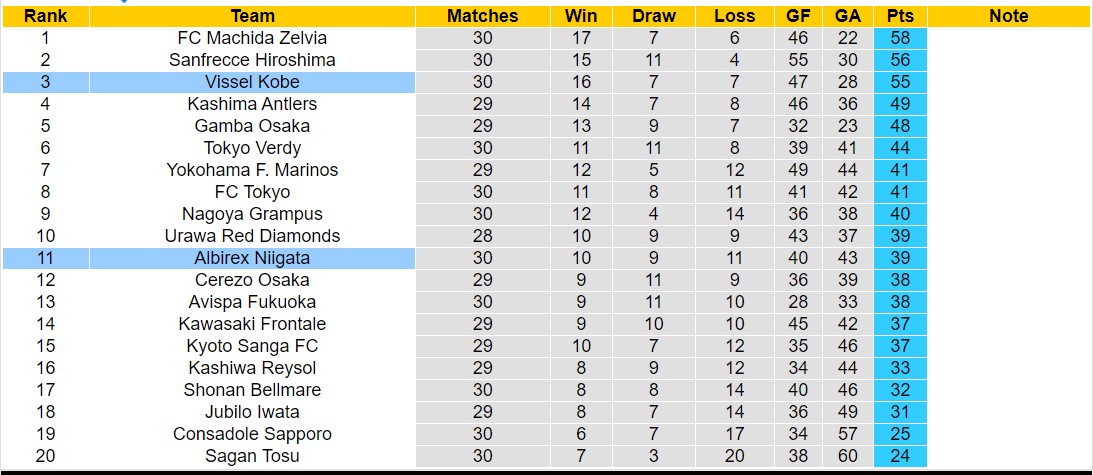Open the Sanfrecce Hiroshima team link
Viewport: 1093px width, 475px height.
(x=252, y=60)
